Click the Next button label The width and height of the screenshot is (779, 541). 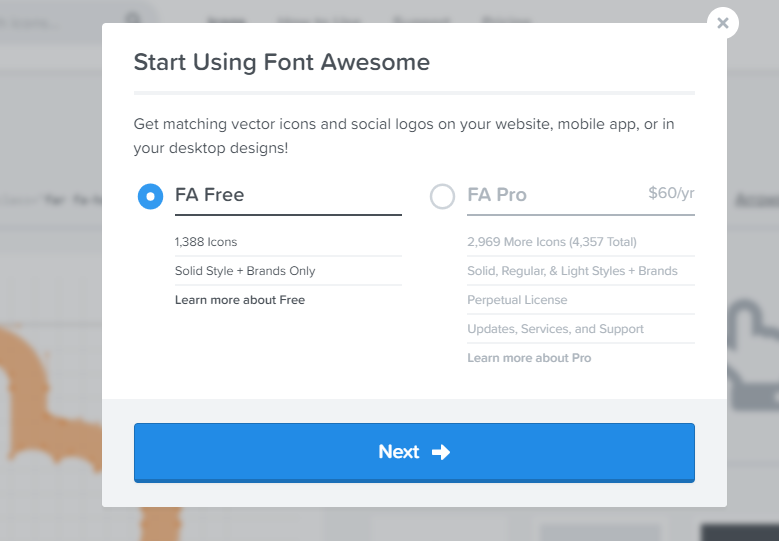coord(399,452)
